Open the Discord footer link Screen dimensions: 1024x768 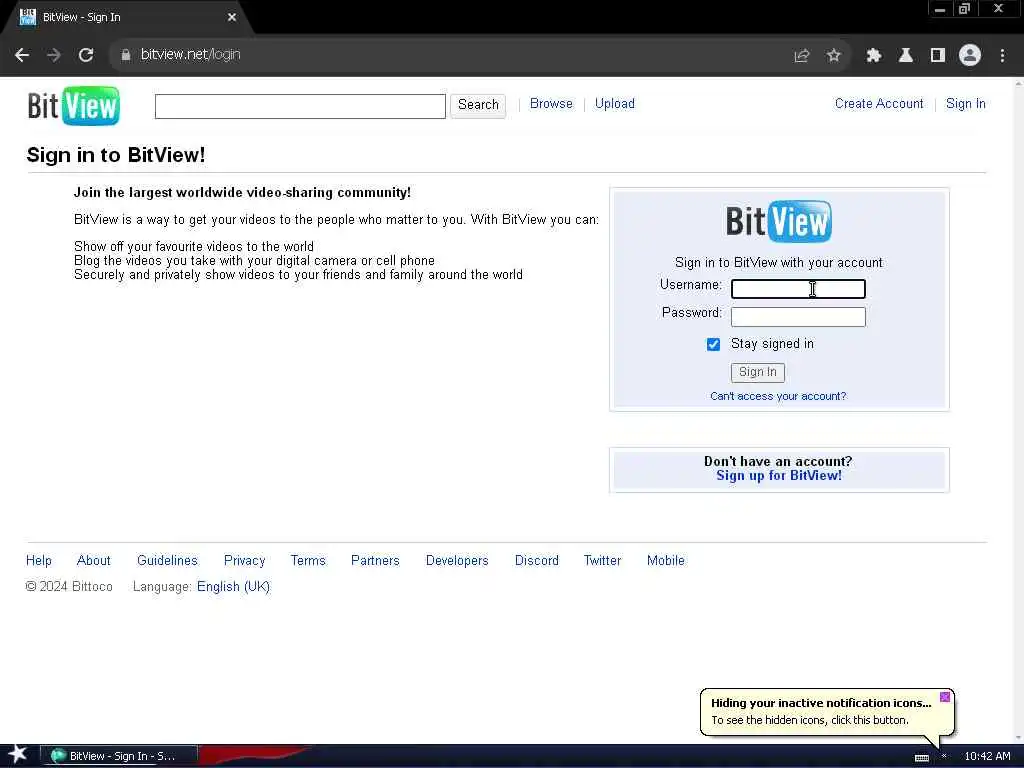536,560
